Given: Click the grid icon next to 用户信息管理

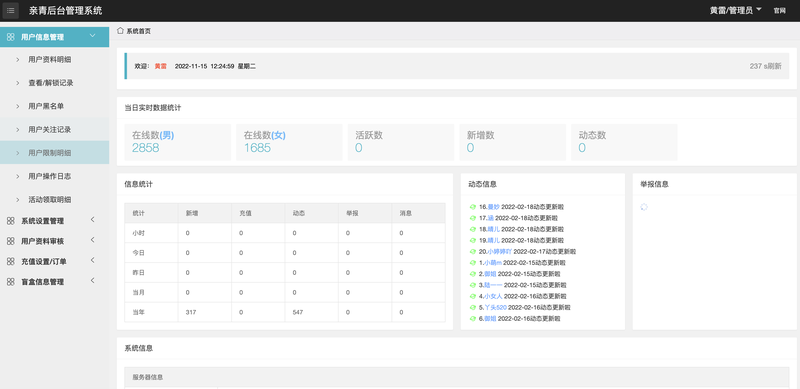Looking at the screenshot, I should [x=11, y=37].
